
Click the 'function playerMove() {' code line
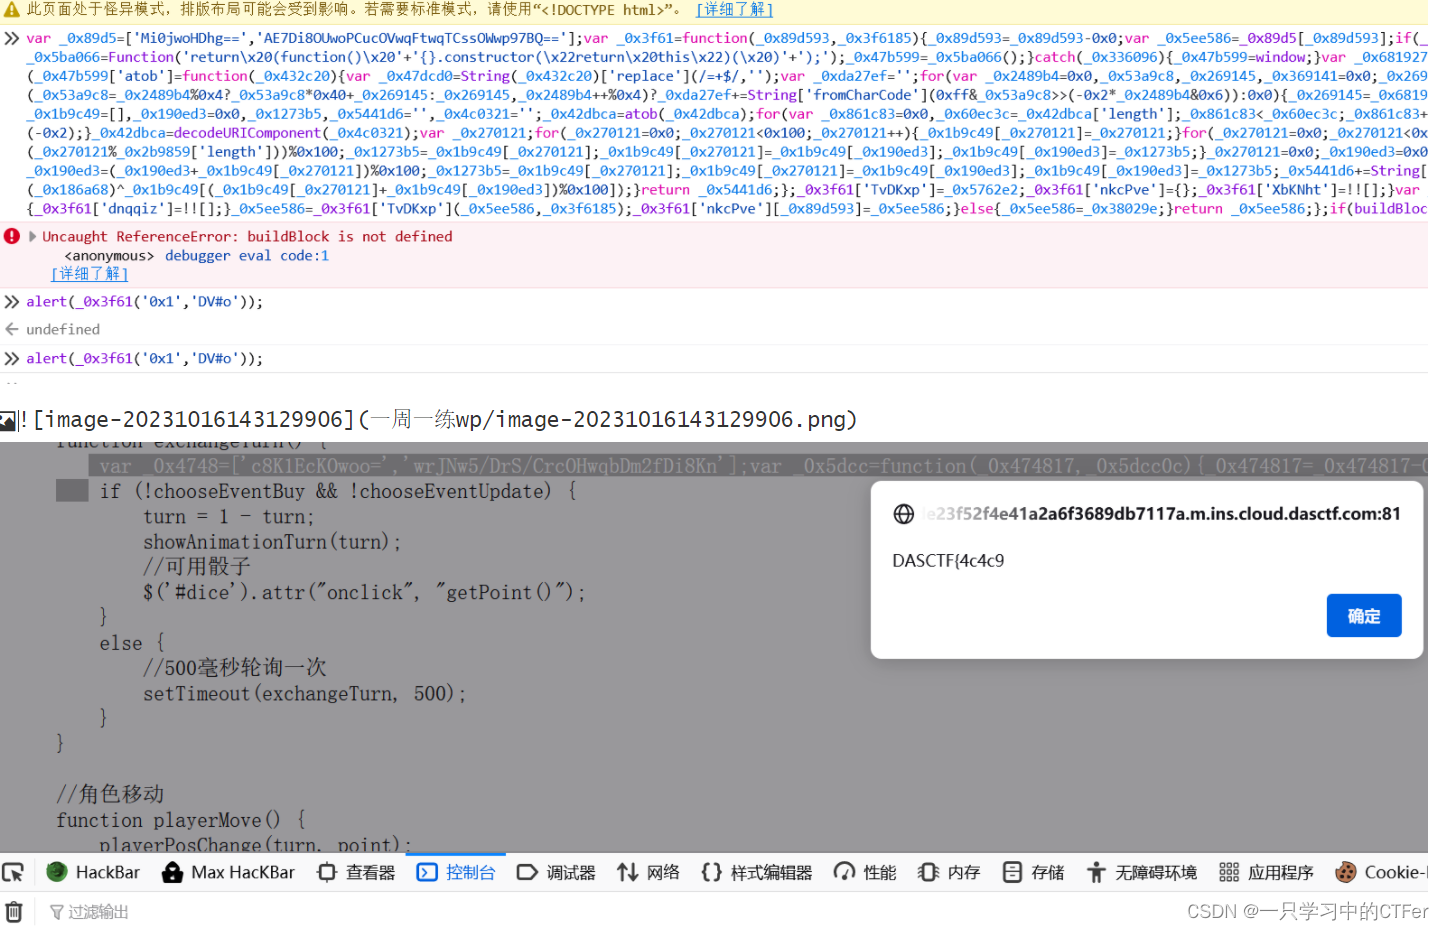(181, 820)
